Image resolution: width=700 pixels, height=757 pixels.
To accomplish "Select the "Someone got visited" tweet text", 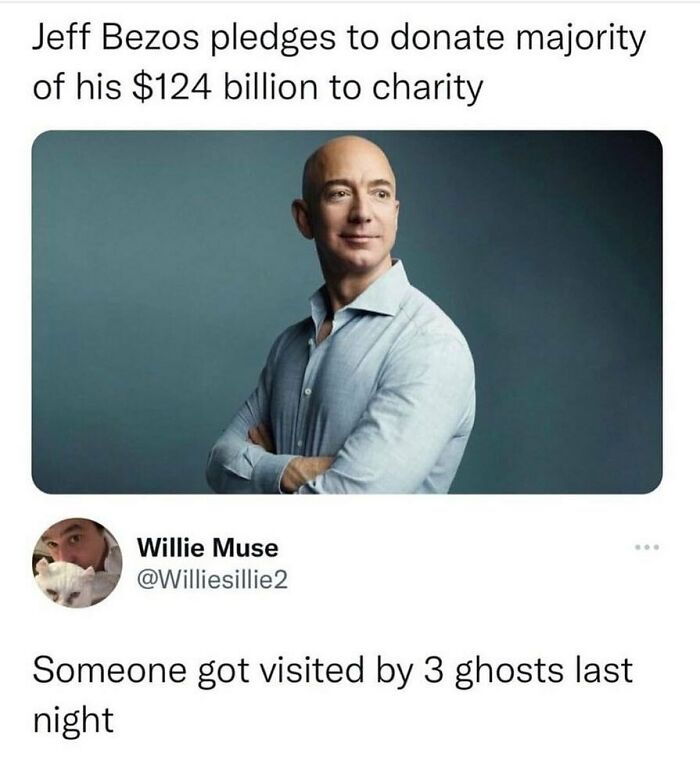I will (x=333, y=695).
